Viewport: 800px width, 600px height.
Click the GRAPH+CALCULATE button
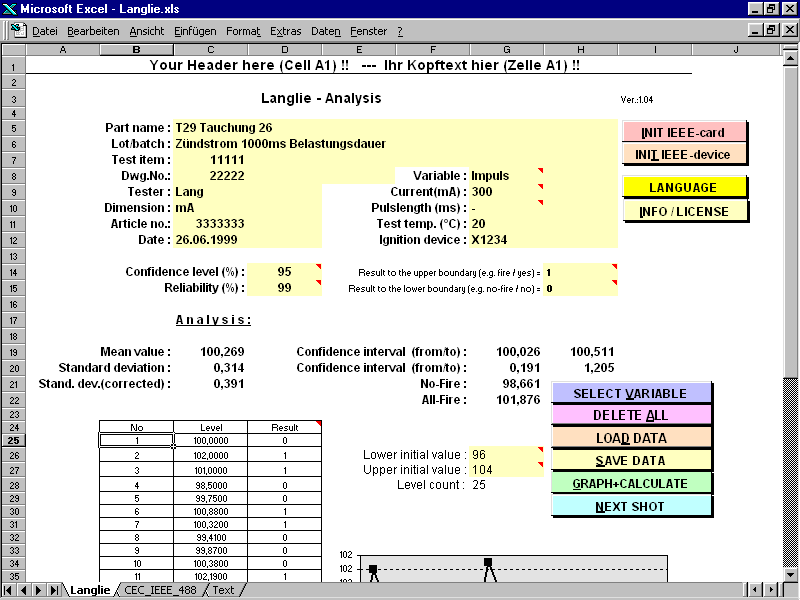pyautogui.click(x=631, y=483)
